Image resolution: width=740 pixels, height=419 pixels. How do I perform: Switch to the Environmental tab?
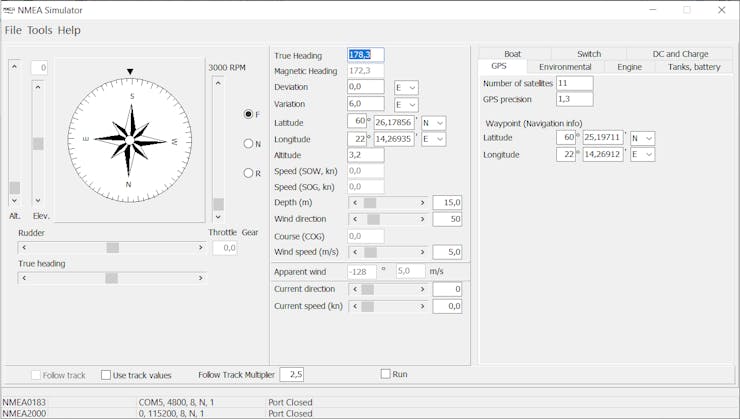pos(565,67)
